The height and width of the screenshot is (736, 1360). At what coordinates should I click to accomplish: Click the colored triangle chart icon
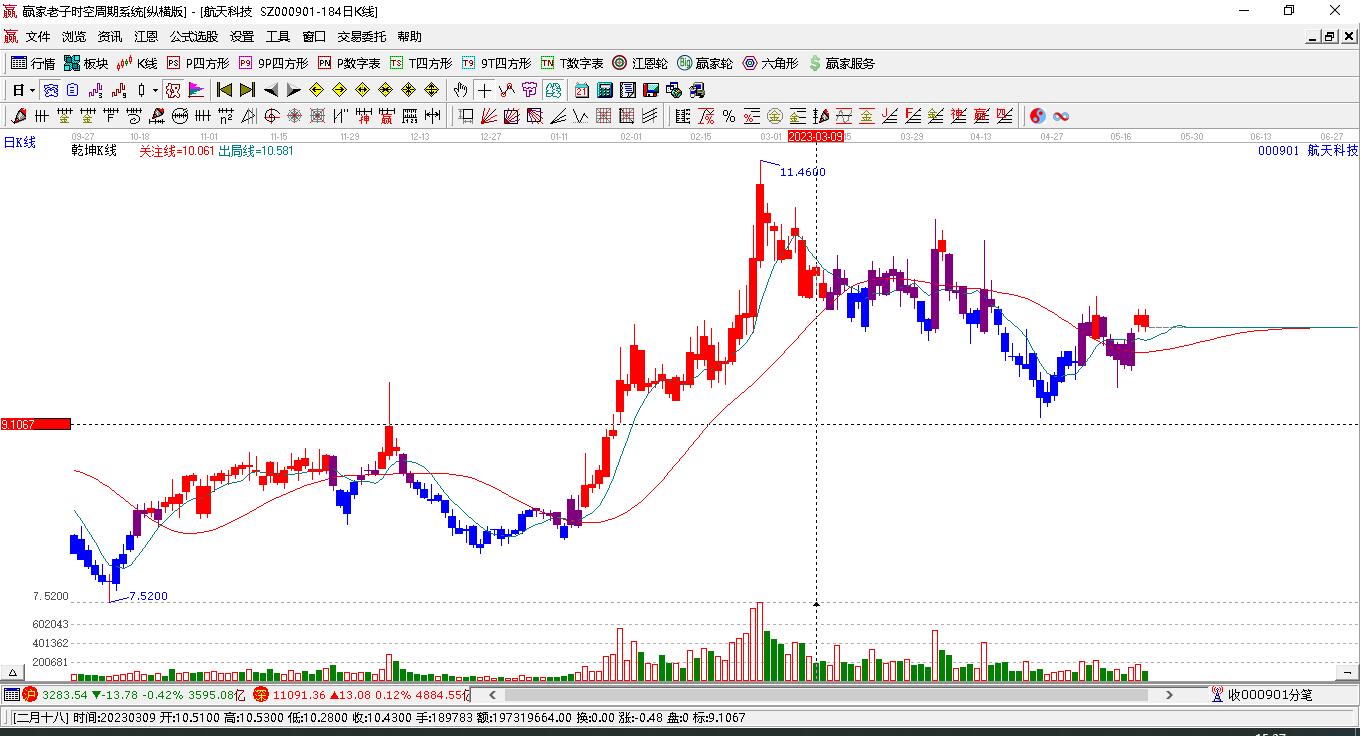click(197, 90)
